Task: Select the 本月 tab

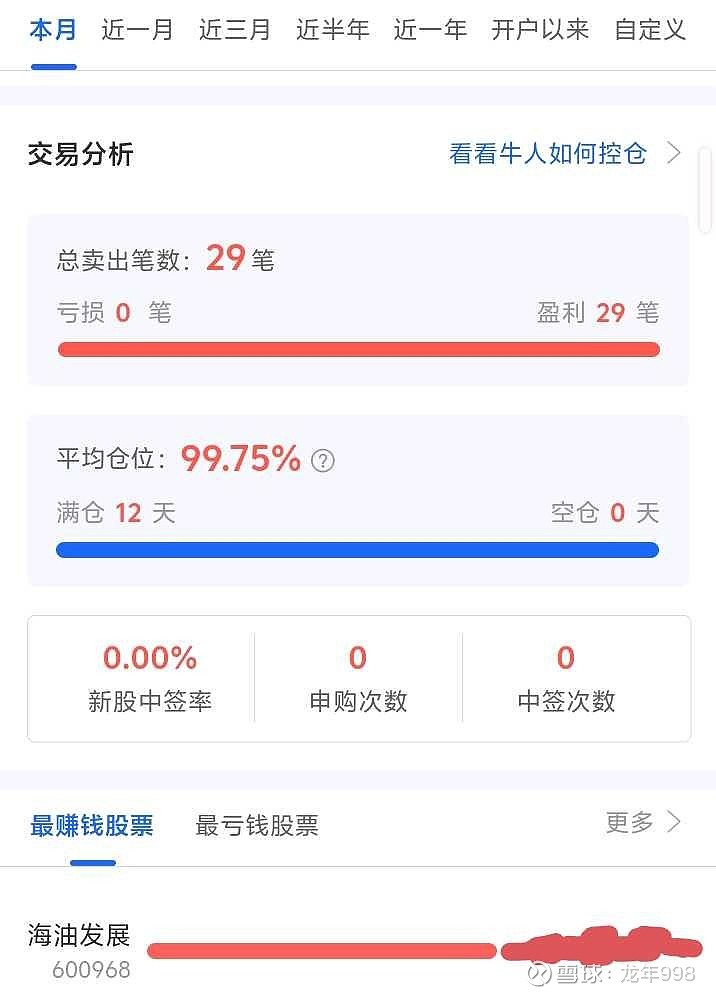Action: (x=53, y=30)
